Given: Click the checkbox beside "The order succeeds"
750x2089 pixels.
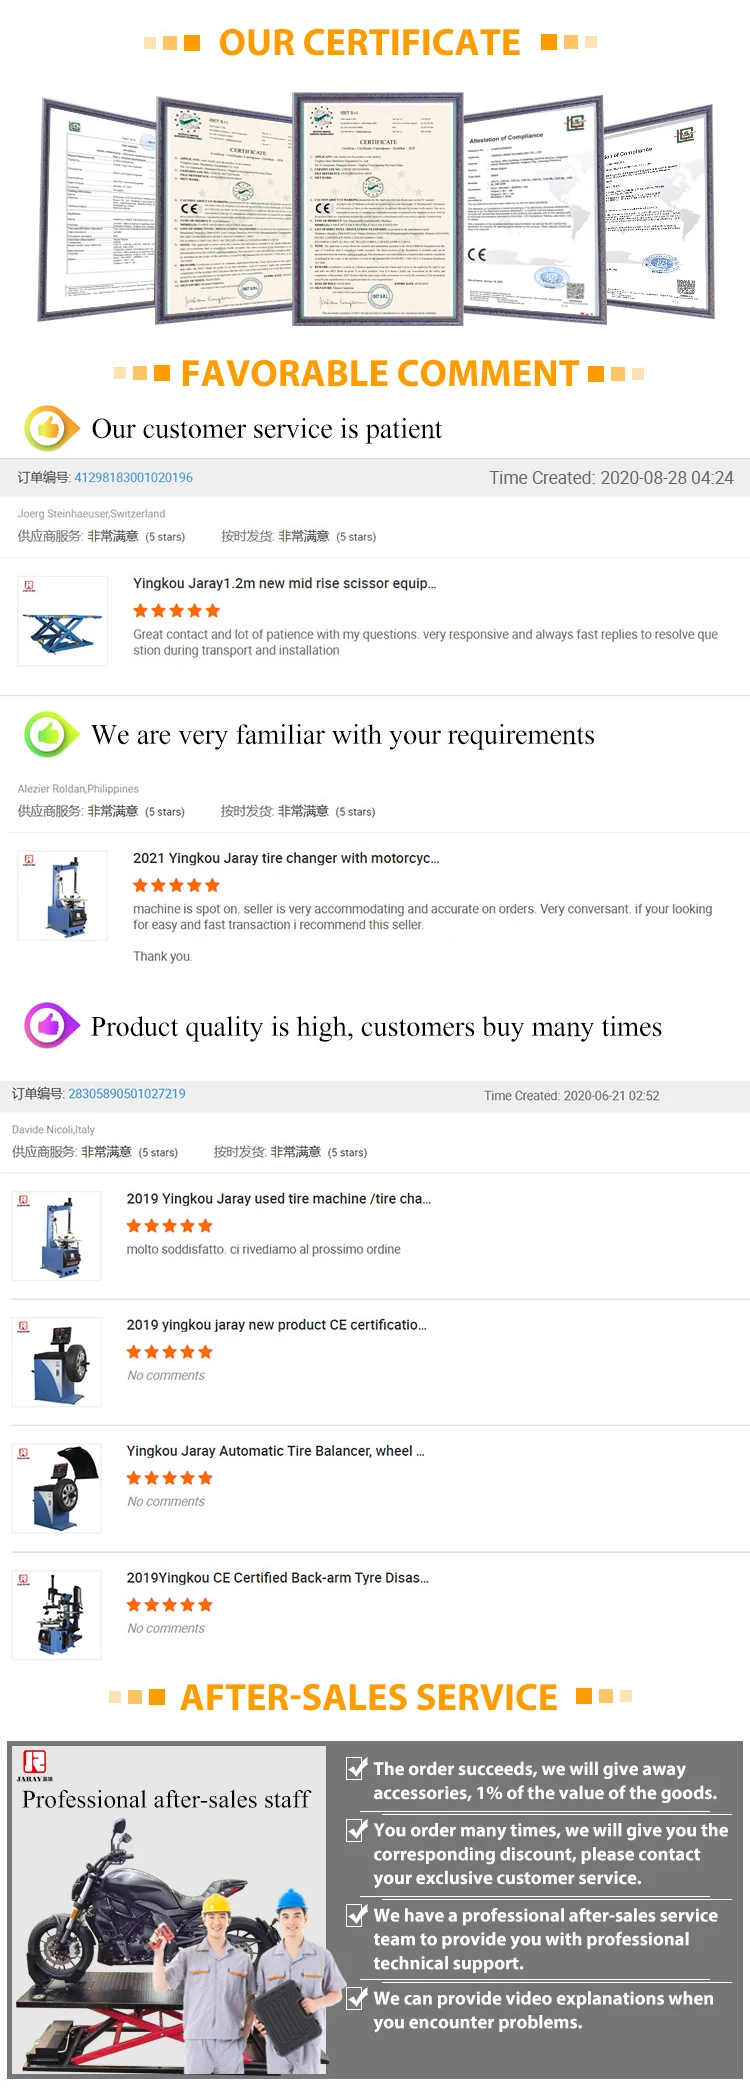Looking at the screenshot, I should click(x=356, y=1768).
